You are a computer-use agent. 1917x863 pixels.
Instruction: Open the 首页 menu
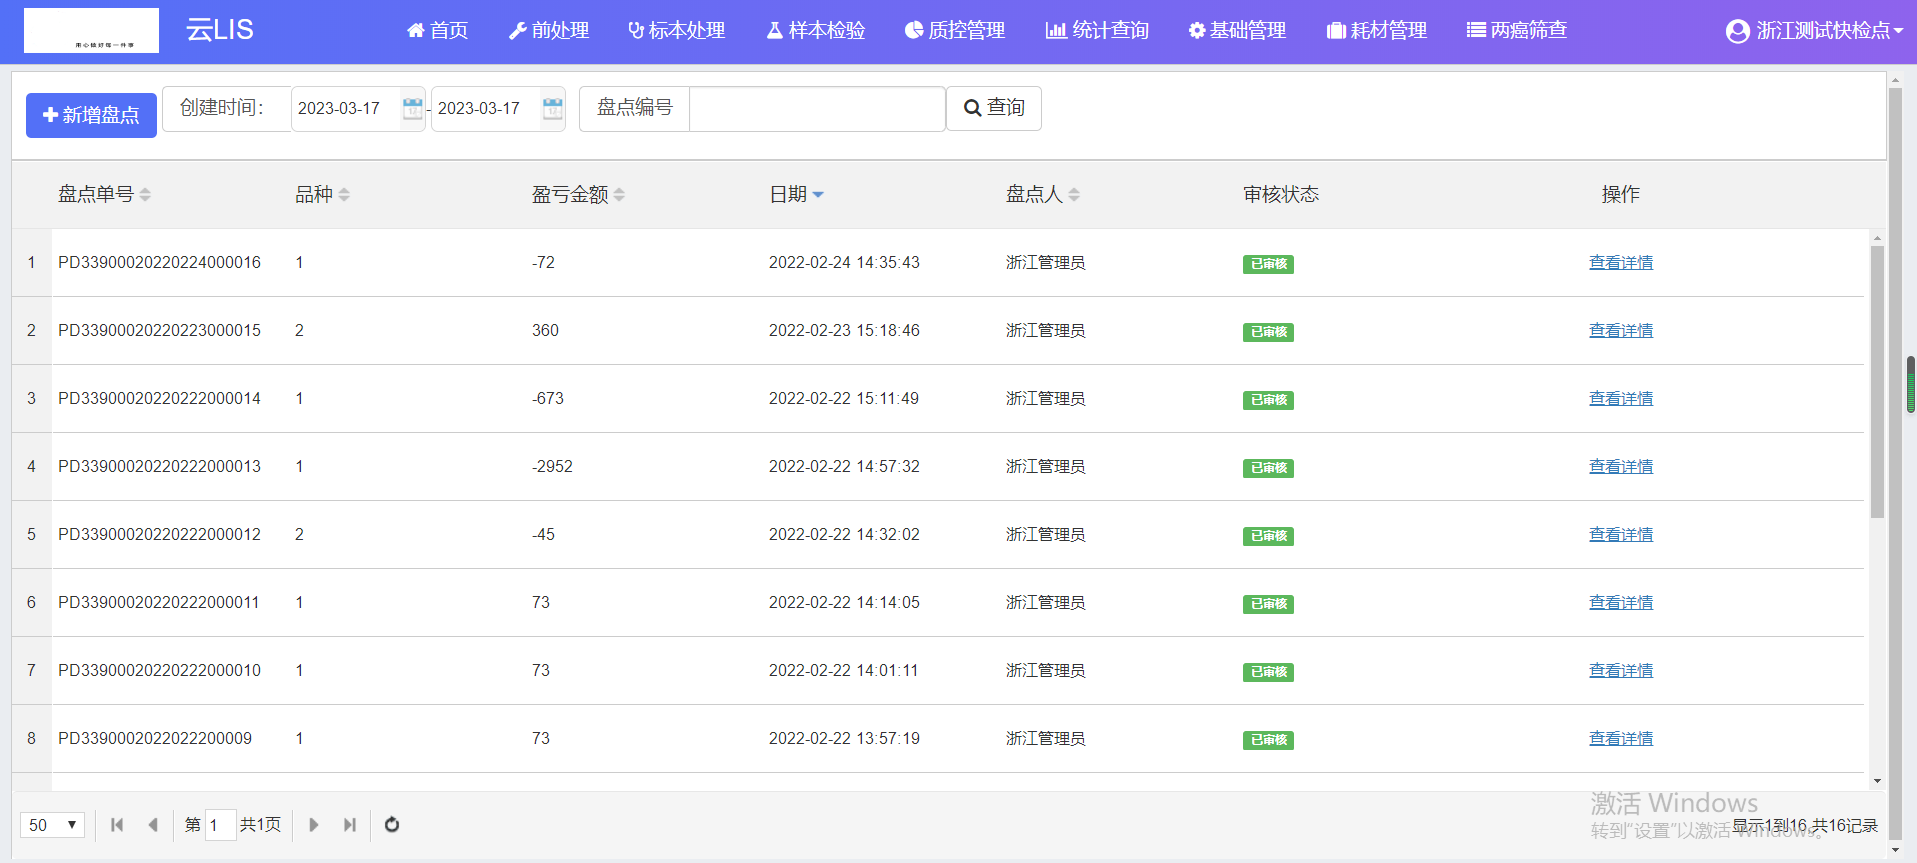[437, 31]
